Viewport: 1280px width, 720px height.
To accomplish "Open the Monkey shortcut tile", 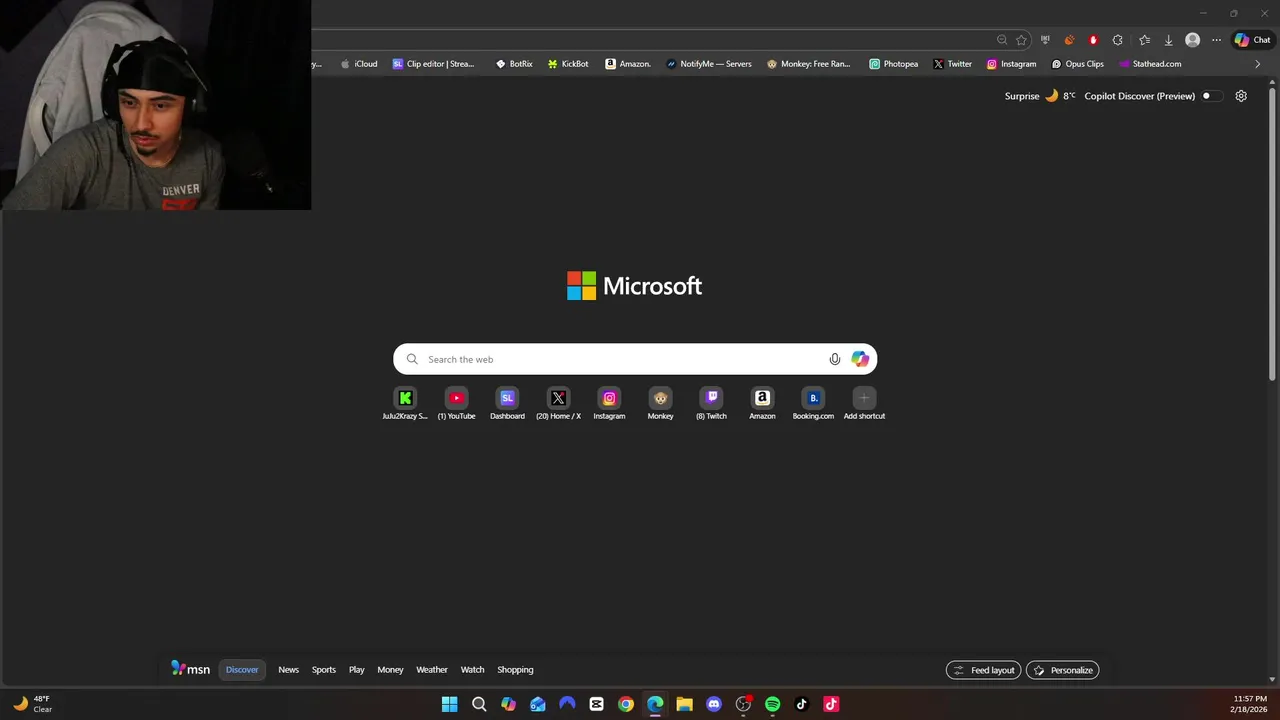I will [660, 404].
